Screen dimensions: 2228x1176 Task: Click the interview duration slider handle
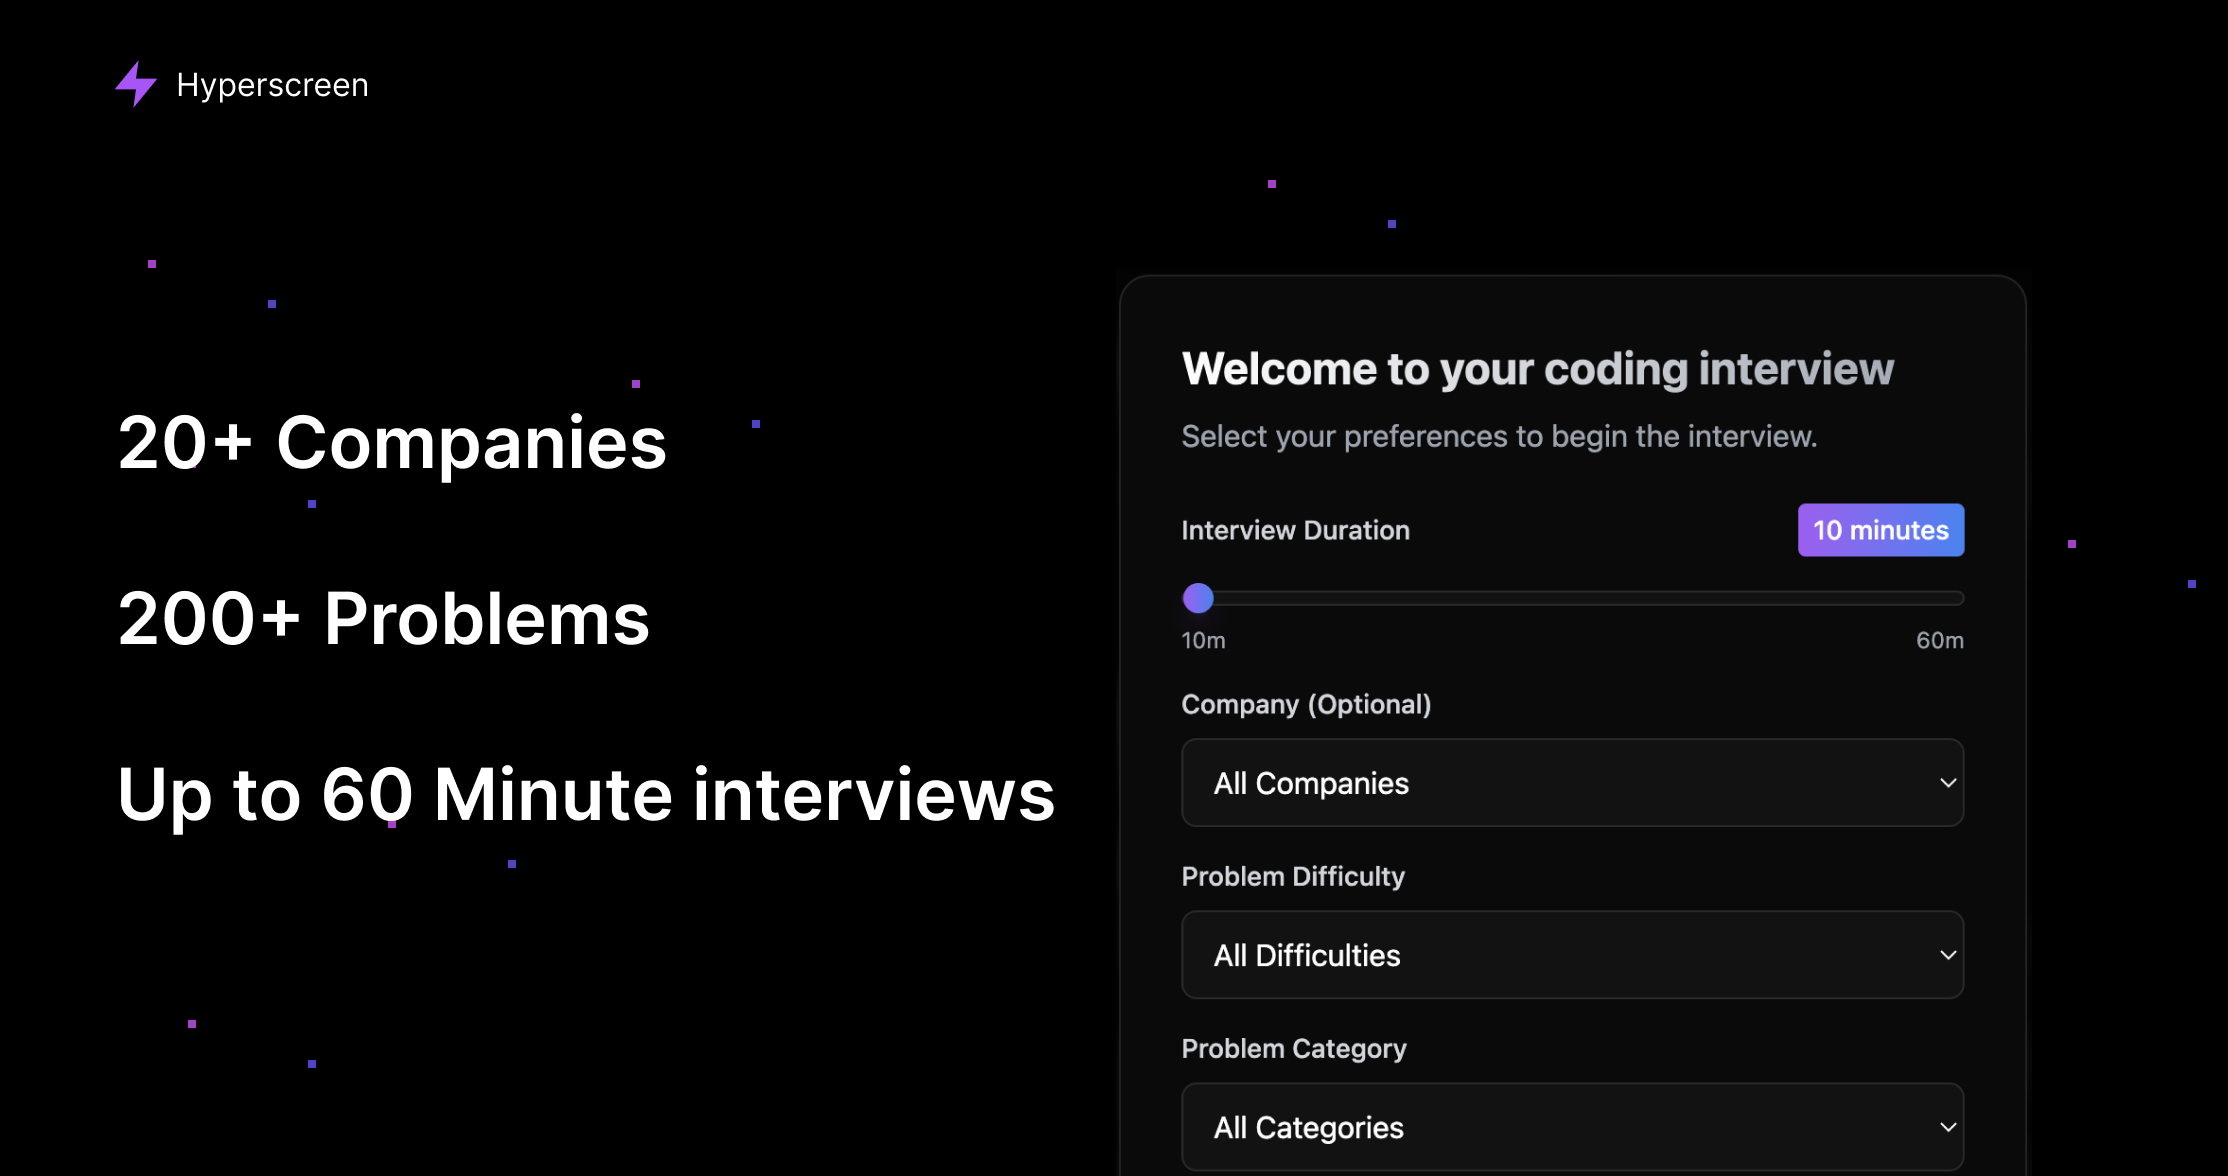coord(1198,598)
